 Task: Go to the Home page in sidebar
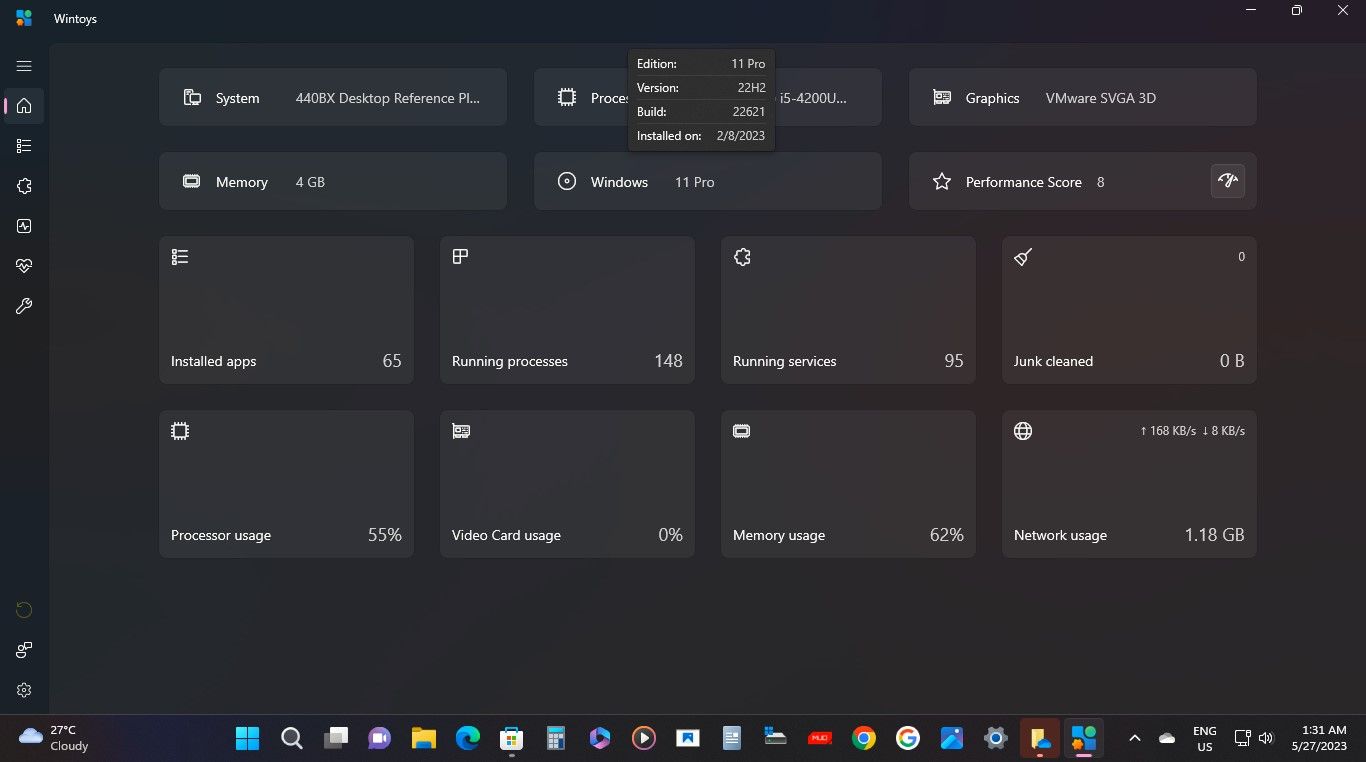tap(24, 106)
